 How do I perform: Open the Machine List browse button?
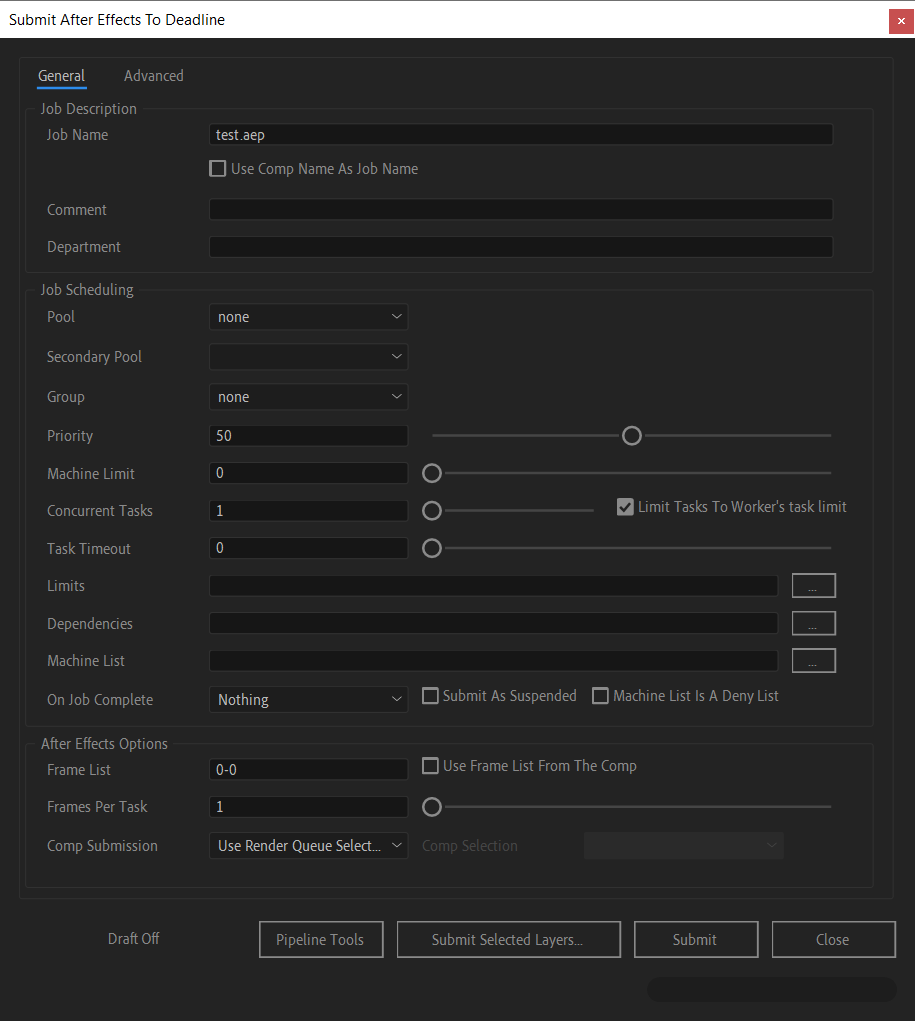coord(813,661)
